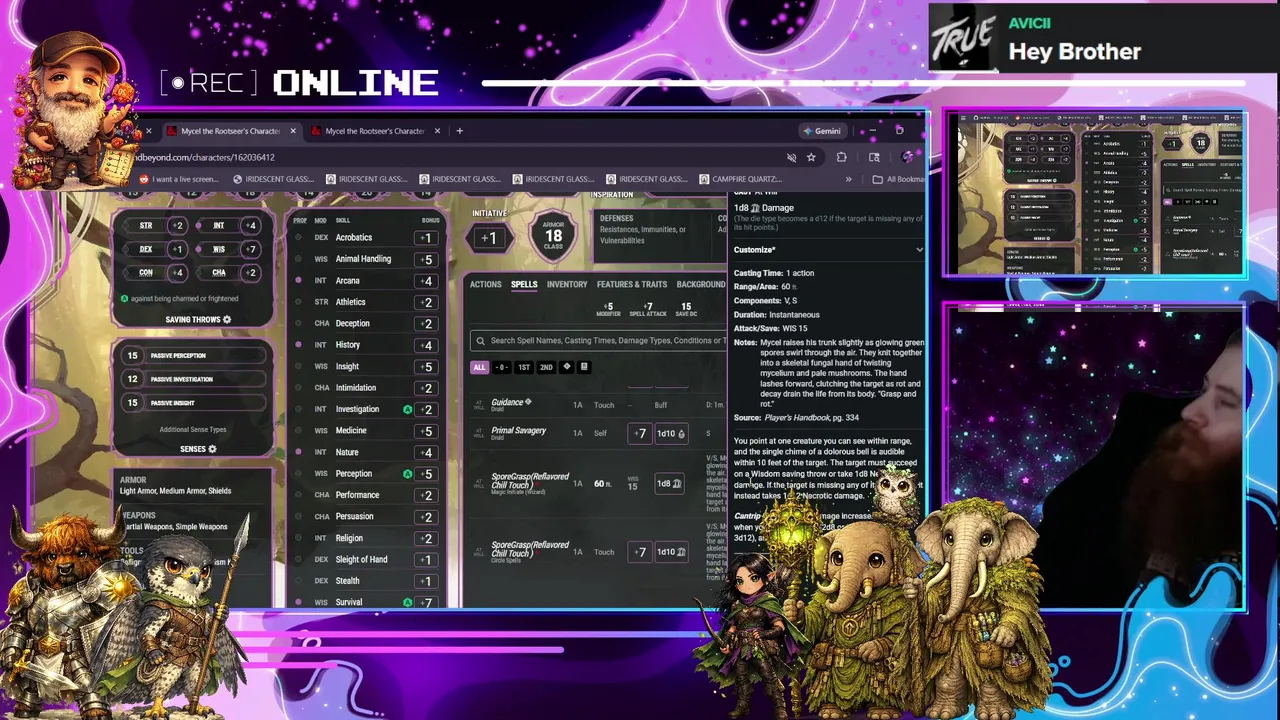The width and height of the screenshot is (1280, 720).
Task: Click the Survival advantage A icon
Action: (x=407, y=602)
